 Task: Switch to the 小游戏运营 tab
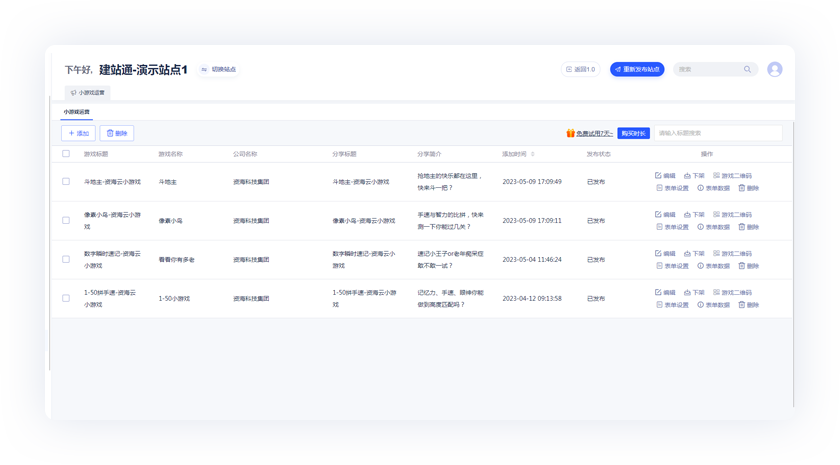(x=76, y=112)
